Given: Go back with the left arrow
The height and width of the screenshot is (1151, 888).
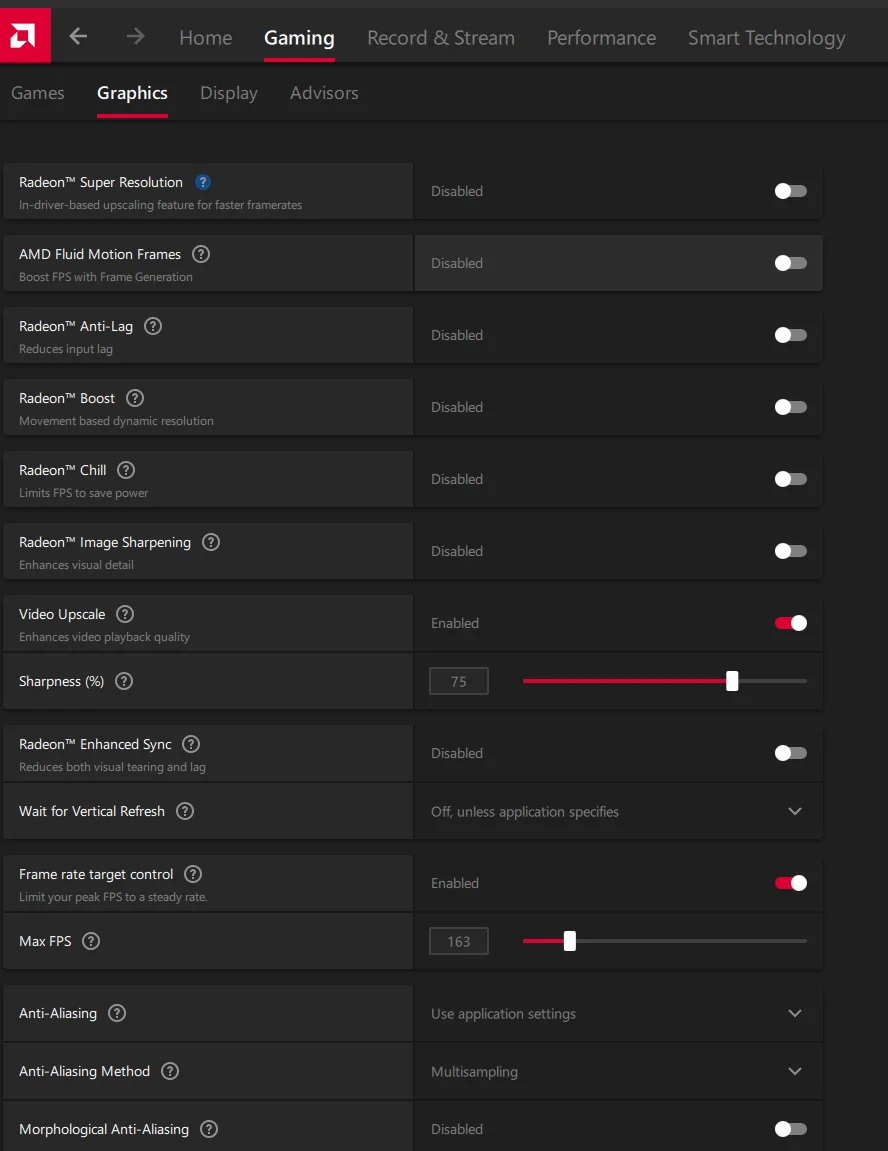Looking at the screenshot, I should (x=78, y=36).
